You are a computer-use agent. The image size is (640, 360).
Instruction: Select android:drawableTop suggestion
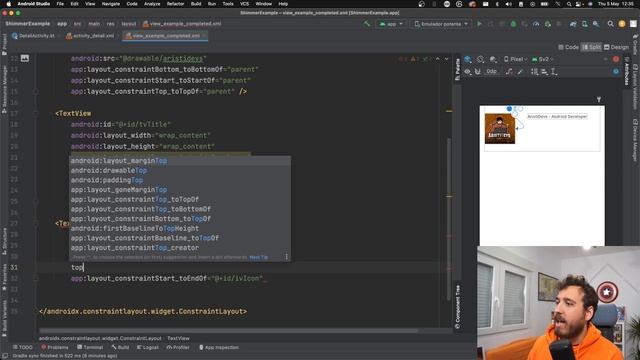click(180, 170)
